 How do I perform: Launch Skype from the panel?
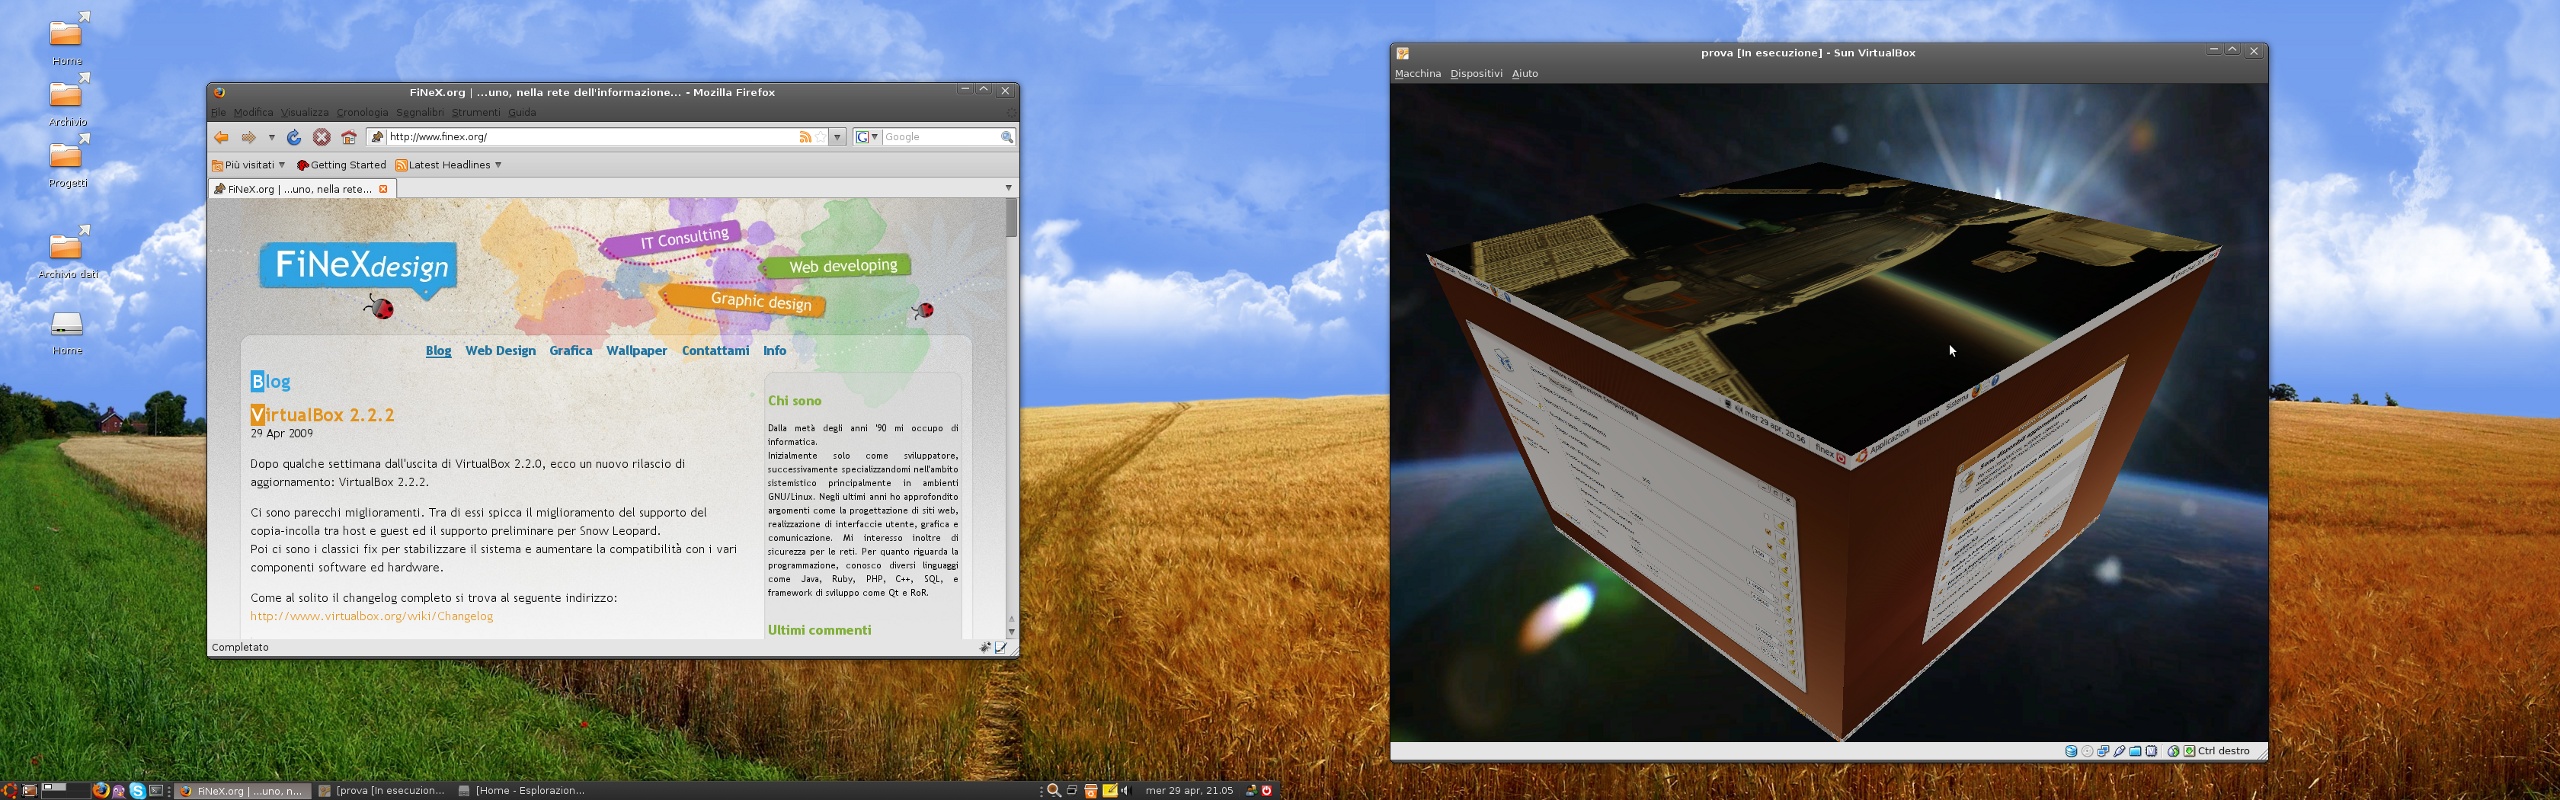[137, 791]
